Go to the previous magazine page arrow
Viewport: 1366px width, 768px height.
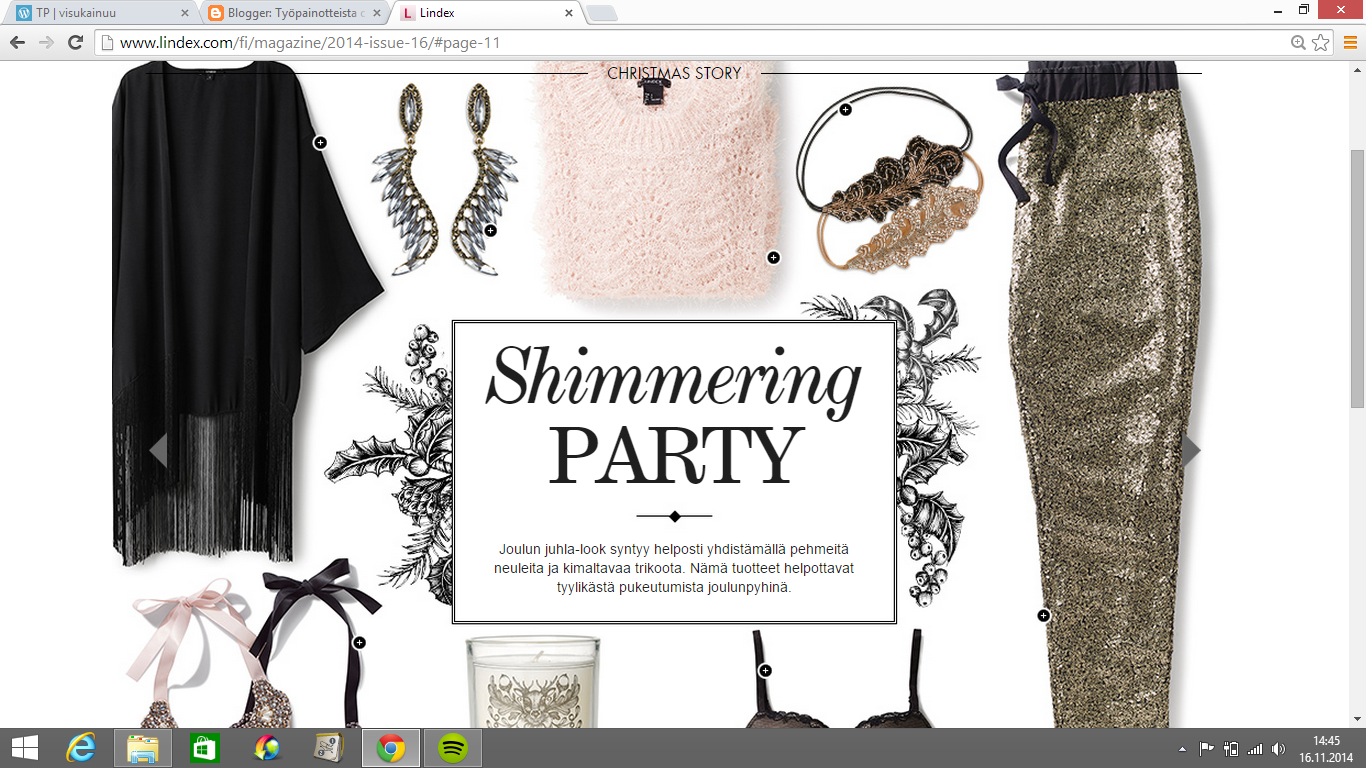tap(157, 450)
